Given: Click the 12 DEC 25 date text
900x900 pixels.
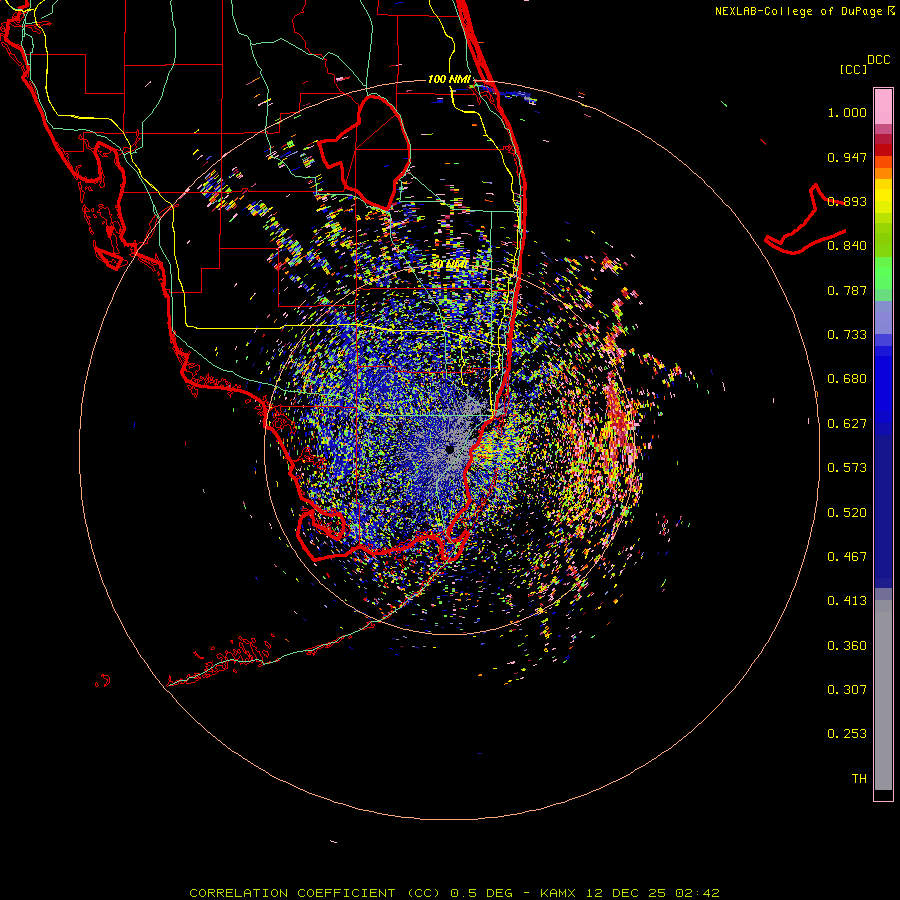Looking at the screenshot, I should 626,893.
